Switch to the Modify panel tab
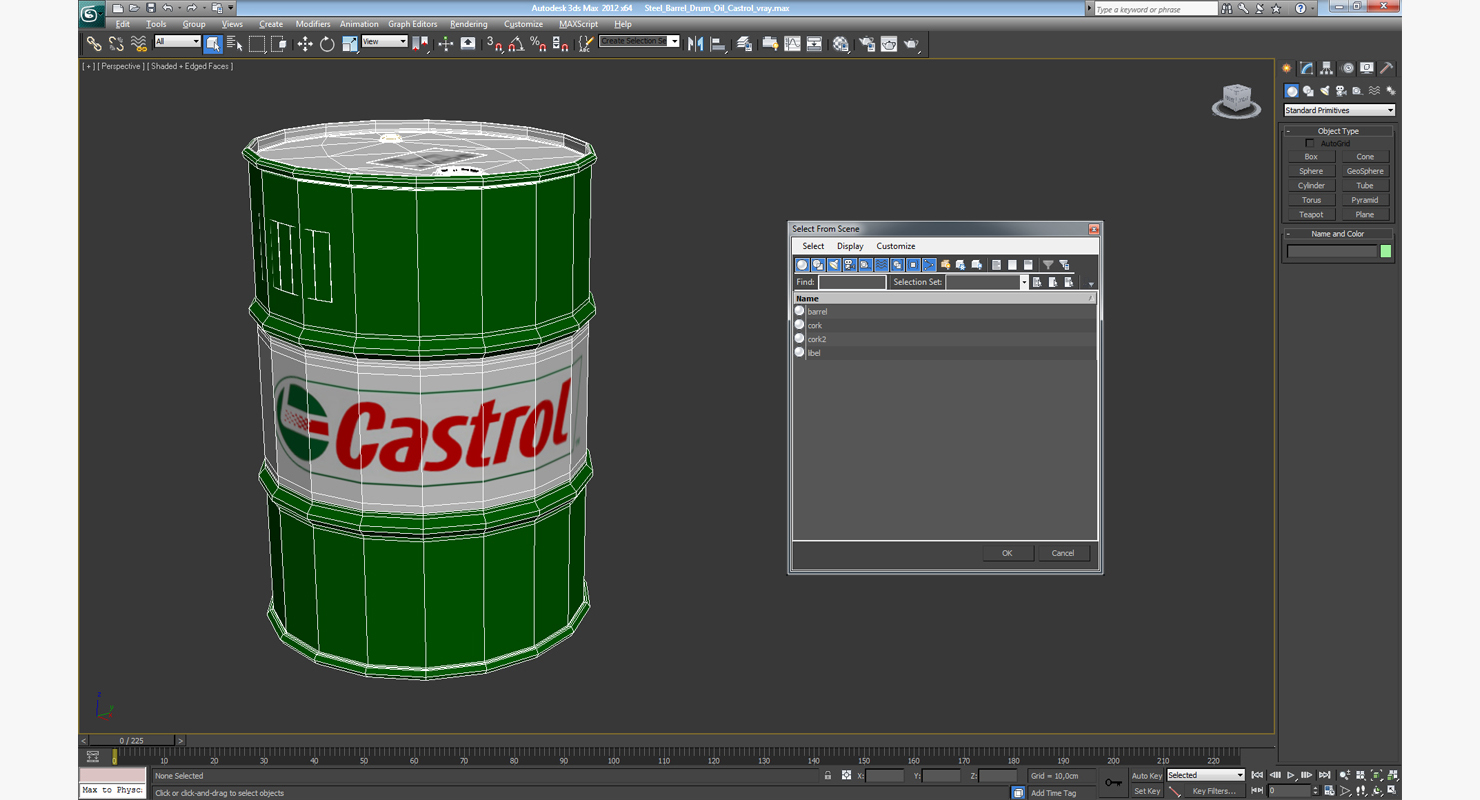 point(1306,68)
